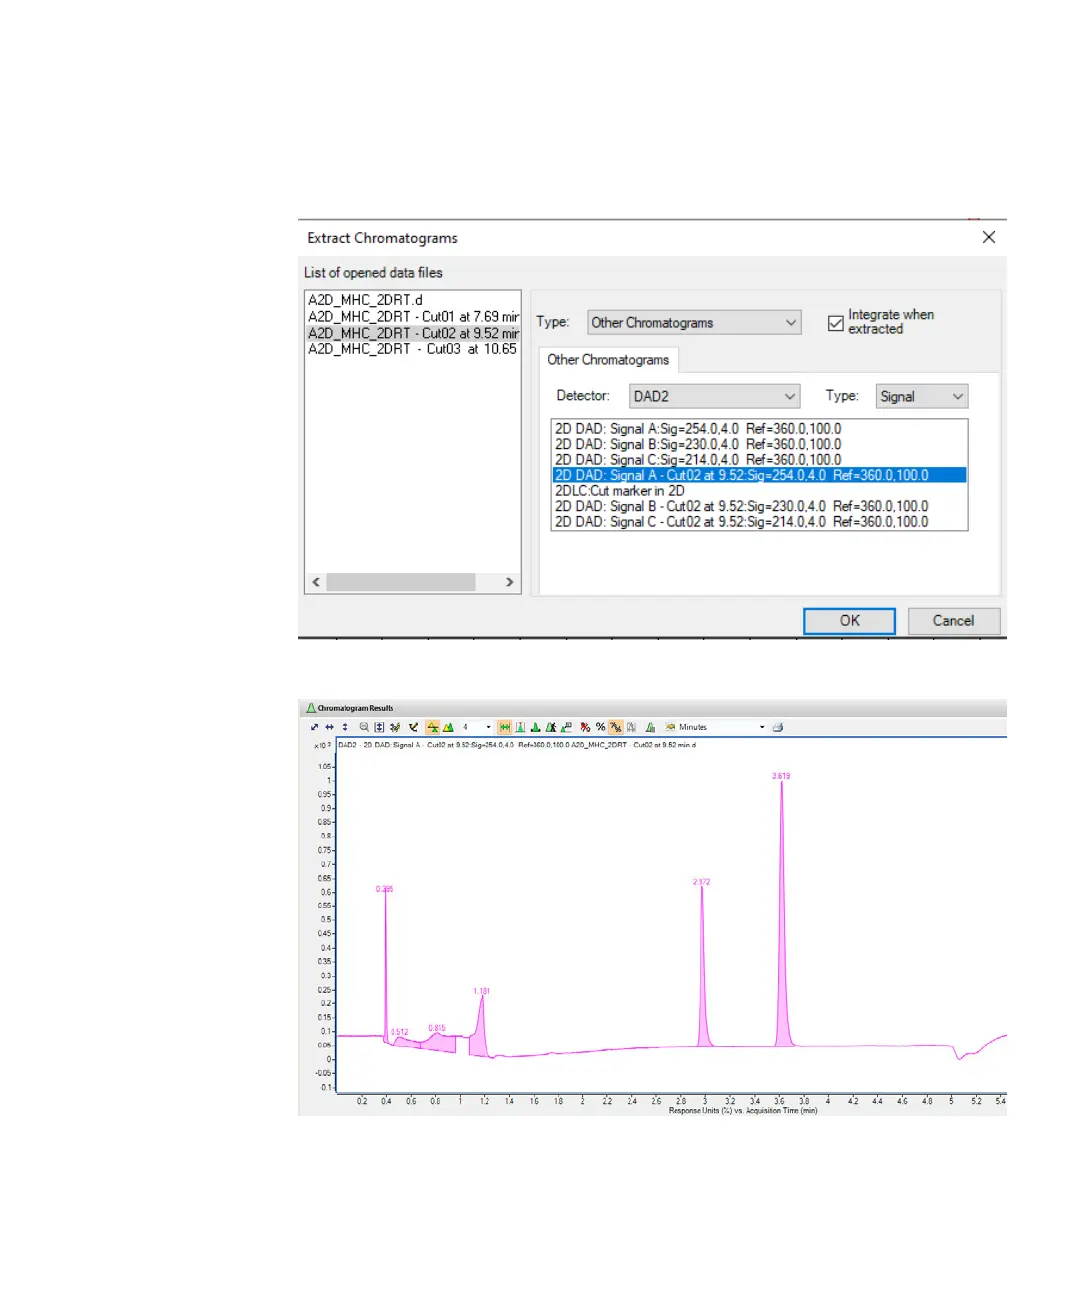Click the peak label 2.372
Viewport: 1080px width, 1296px height.
[702, 882]
